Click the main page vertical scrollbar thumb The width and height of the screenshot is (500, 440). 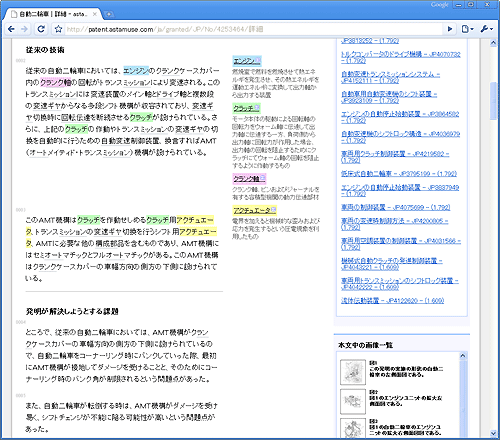(493, 101)
